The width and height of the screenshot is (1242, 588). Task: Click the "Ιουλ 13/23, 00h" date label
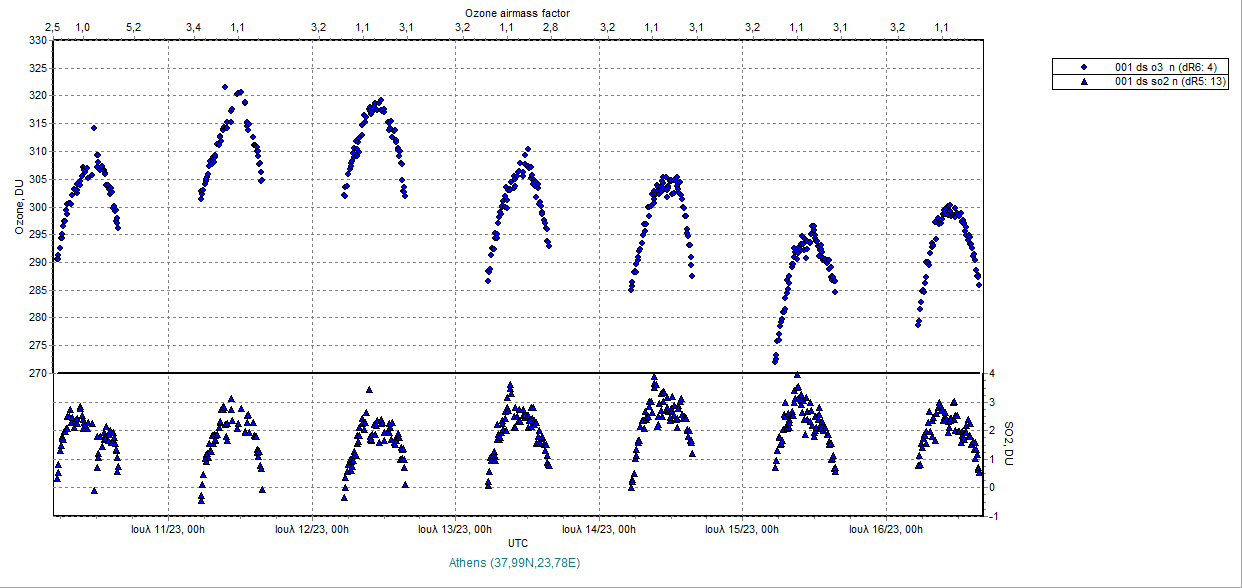(455, 529)
